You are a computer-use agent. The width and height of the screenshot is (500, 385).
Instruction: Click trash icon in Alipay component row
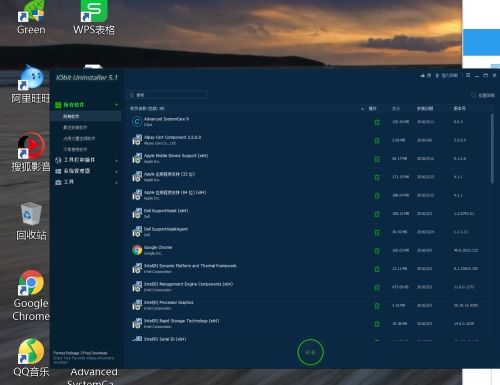coord(377,141)
